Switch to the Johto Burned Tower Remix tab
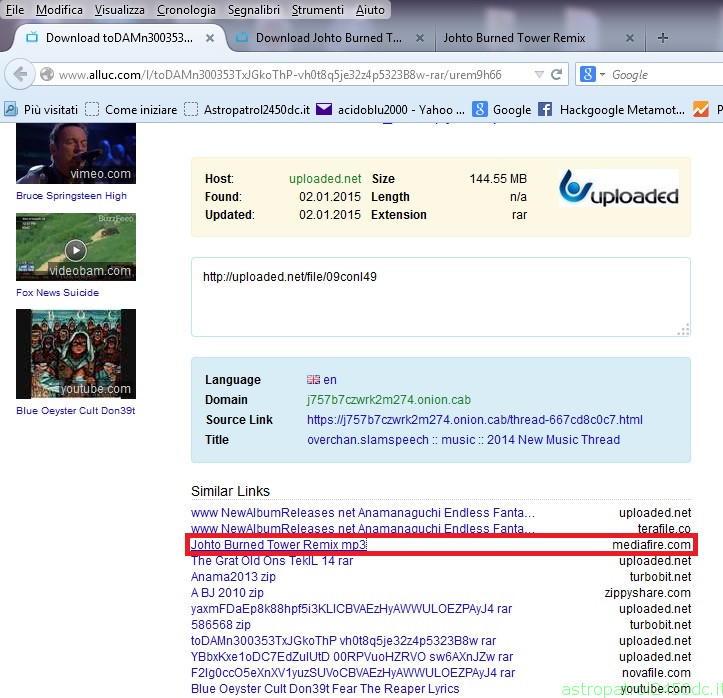 point(514,38)
